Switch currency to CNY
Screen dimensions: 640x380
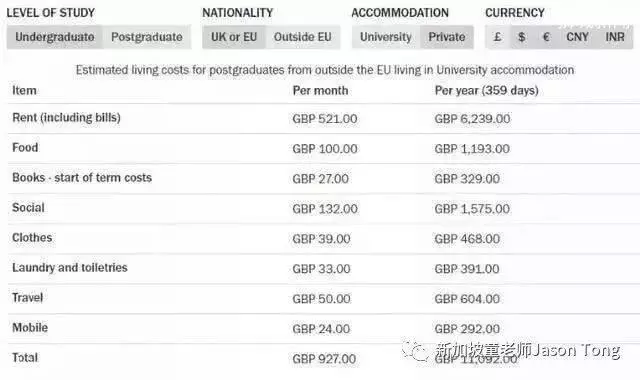pos(577,37)
